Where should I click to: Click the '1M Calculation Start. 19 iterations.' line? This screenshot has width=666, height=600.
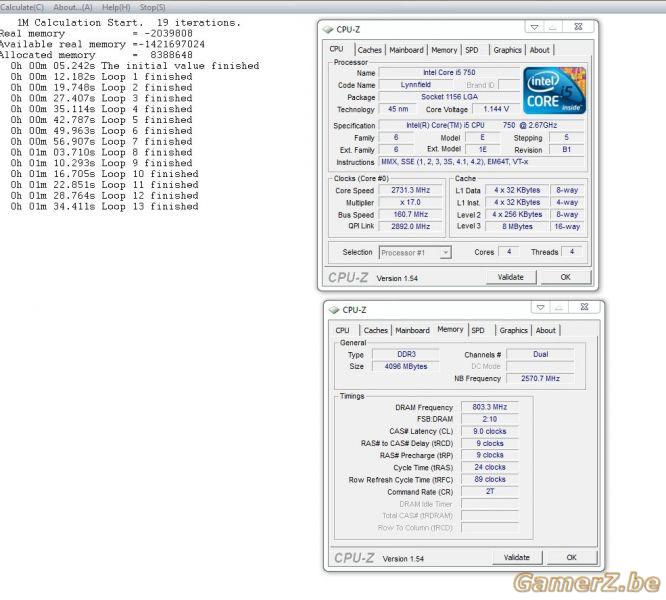129,23
